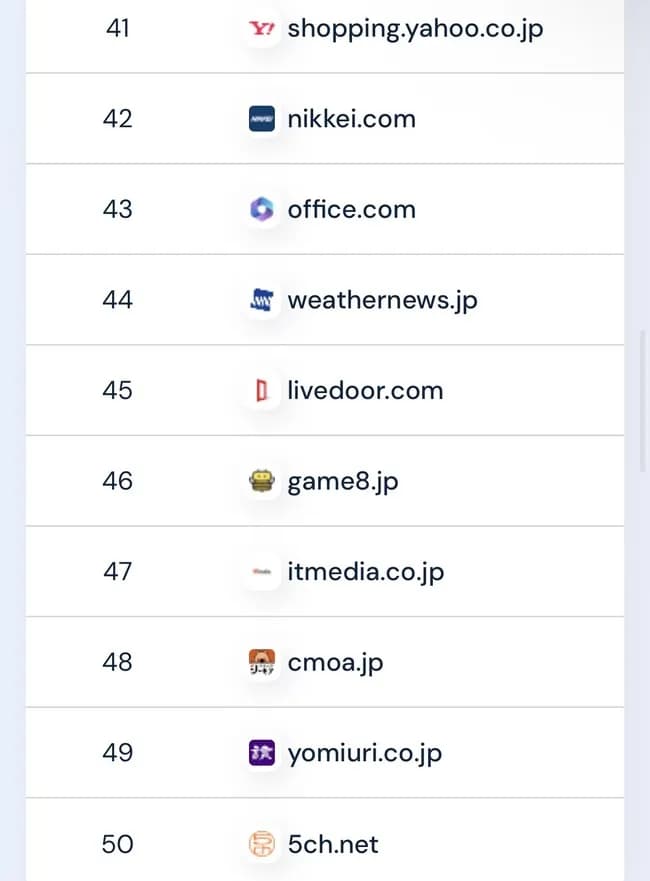Screen dimensions: 650x881
Task: Open the yomiuri.co.jp link
Action: (x=365, y=752)
